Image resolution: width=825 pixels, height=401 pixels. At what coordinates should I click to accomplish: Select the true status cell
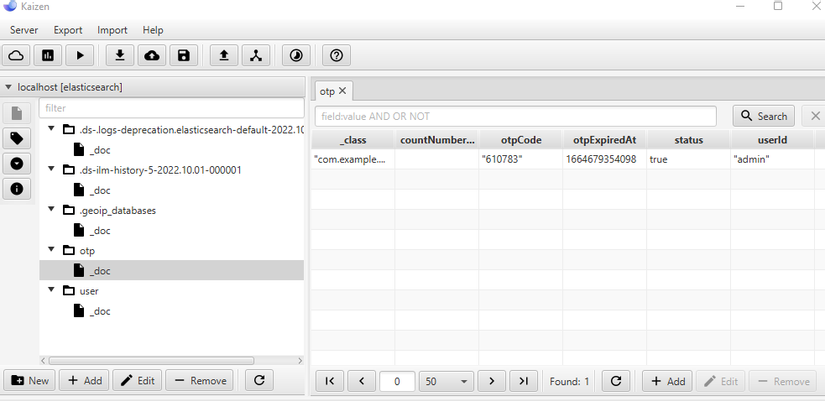[689, 159]
